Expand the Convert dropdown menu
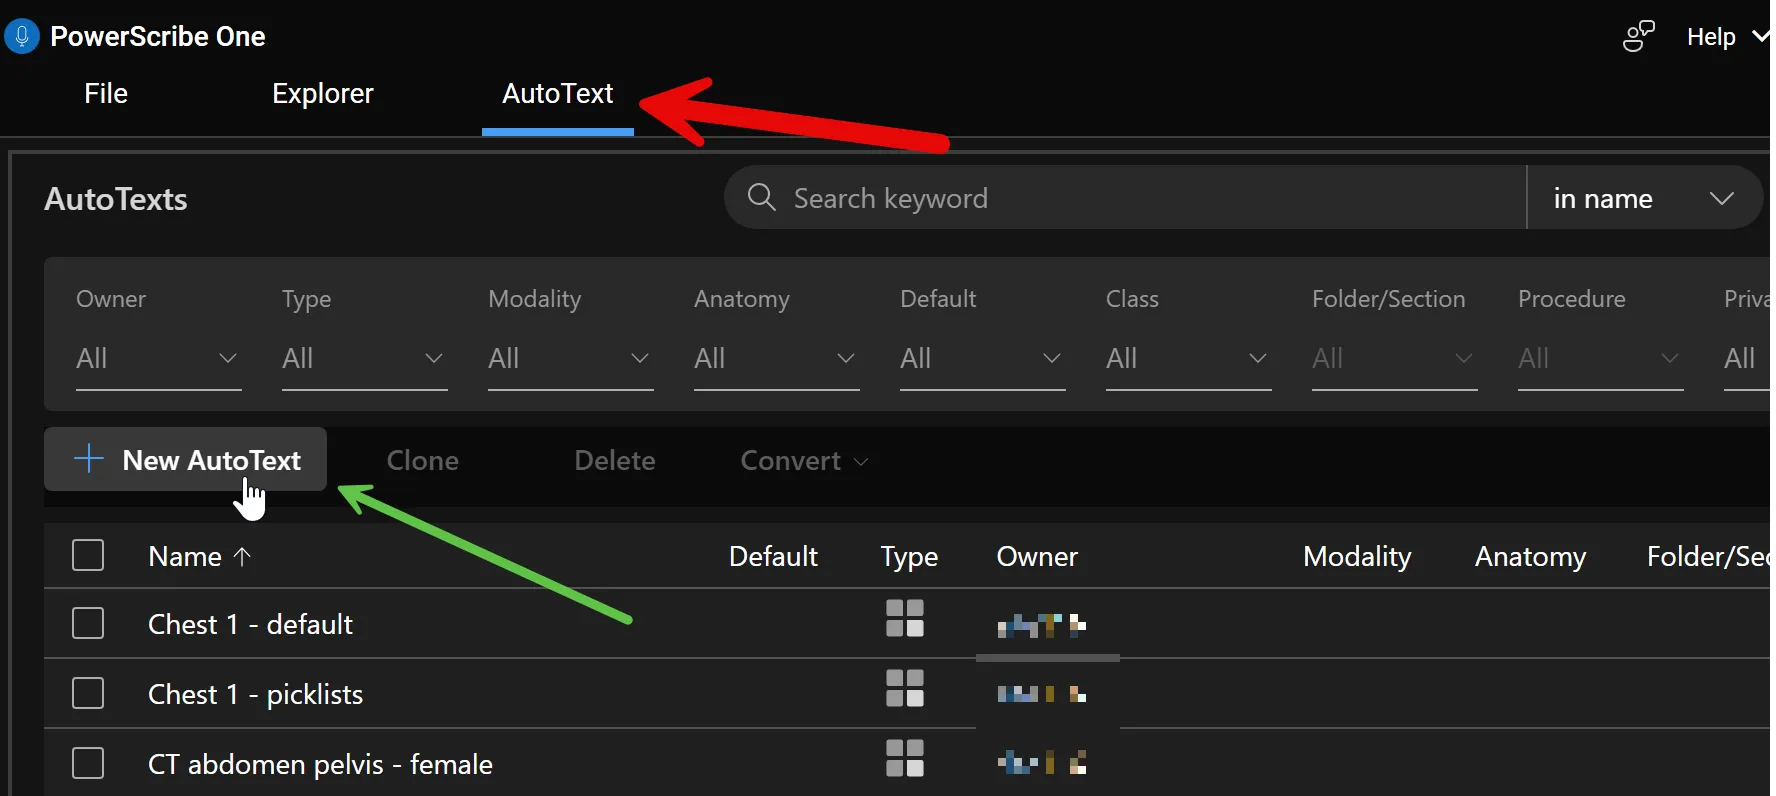This screenshot has height=796, width=1776. point(804,460)
